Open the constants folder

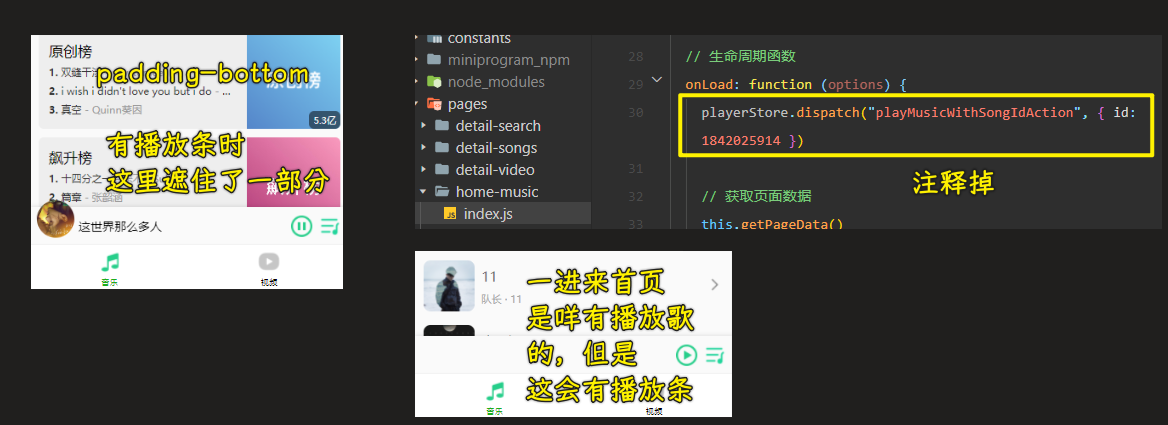coord(479,39)
